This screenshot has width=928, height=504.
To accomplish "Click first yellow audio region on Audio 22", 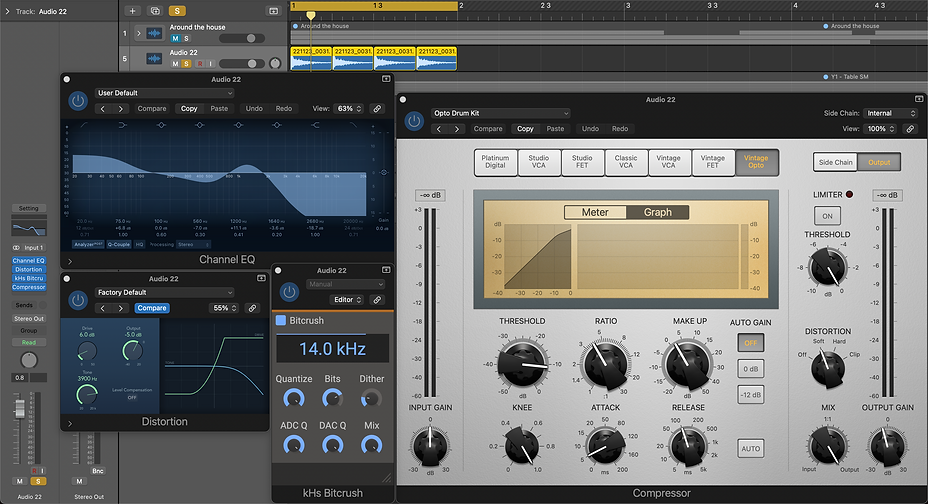I will [x=311, y=59].
